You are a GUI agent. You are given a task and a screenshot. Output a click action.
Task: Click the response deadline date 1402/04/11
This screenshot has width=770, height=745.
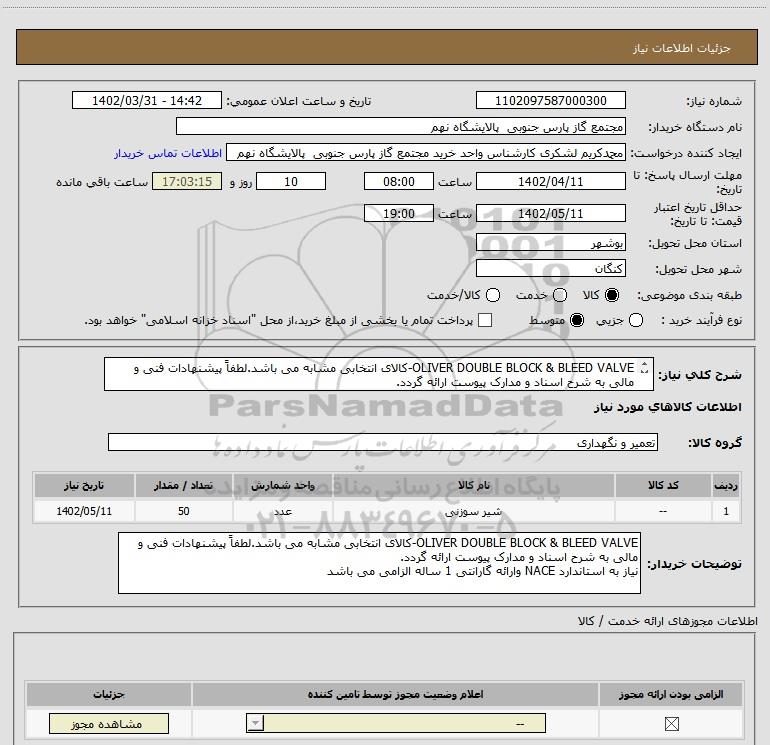pos(550,181)
